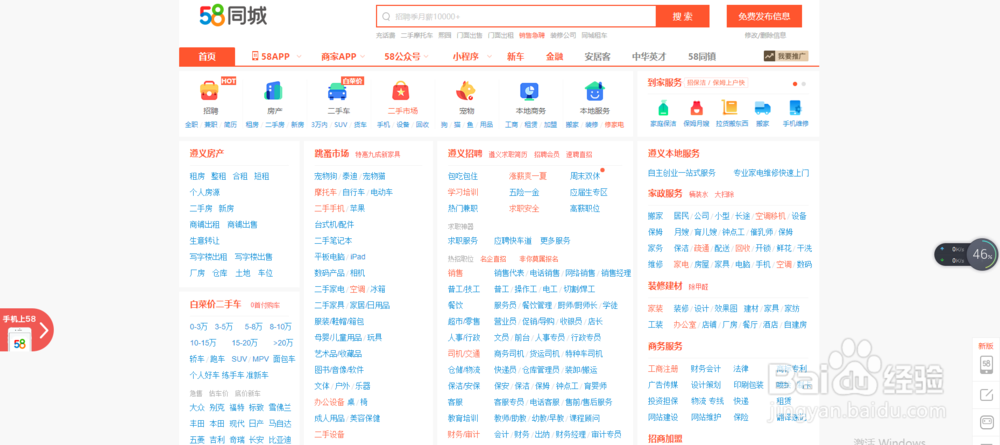Open the 跳蚤市场 section heading
This screenshot has width=1000, height=445.
(332, 154)
